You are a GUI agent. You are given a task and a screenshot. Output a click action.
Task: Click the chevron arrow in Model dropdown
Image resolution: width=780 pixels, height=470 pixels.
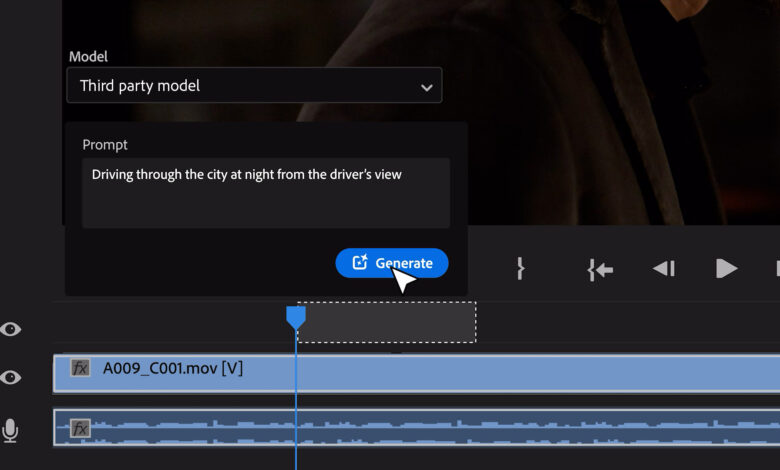coord(426,88)
